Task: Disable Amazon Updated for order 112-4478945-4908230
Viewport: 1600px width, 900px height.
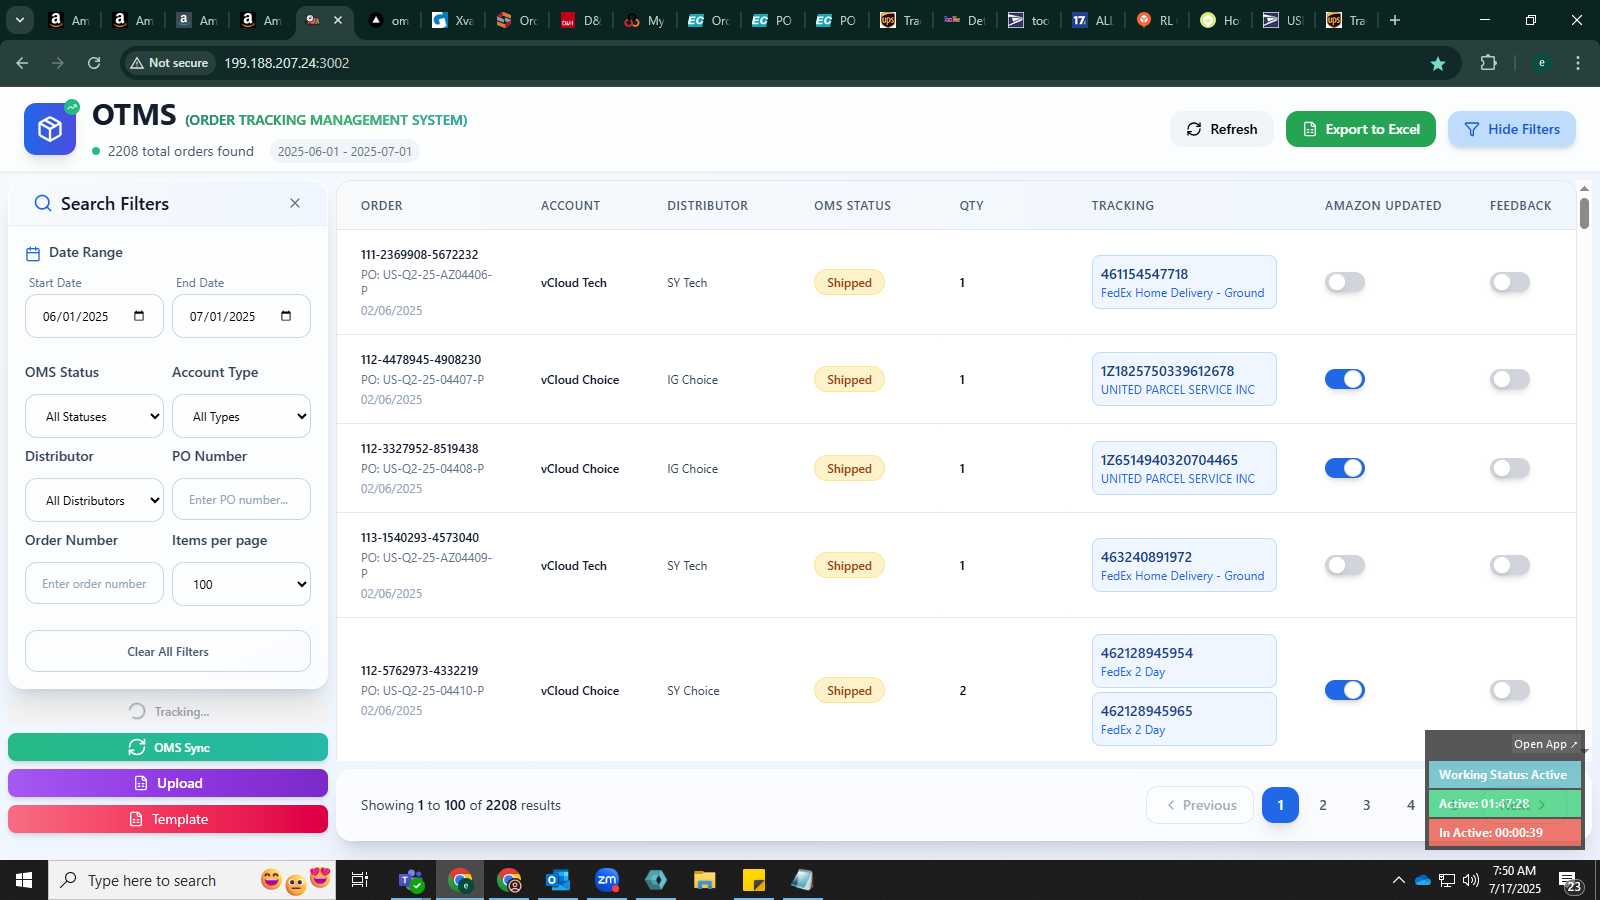Action: point(1345,379)
